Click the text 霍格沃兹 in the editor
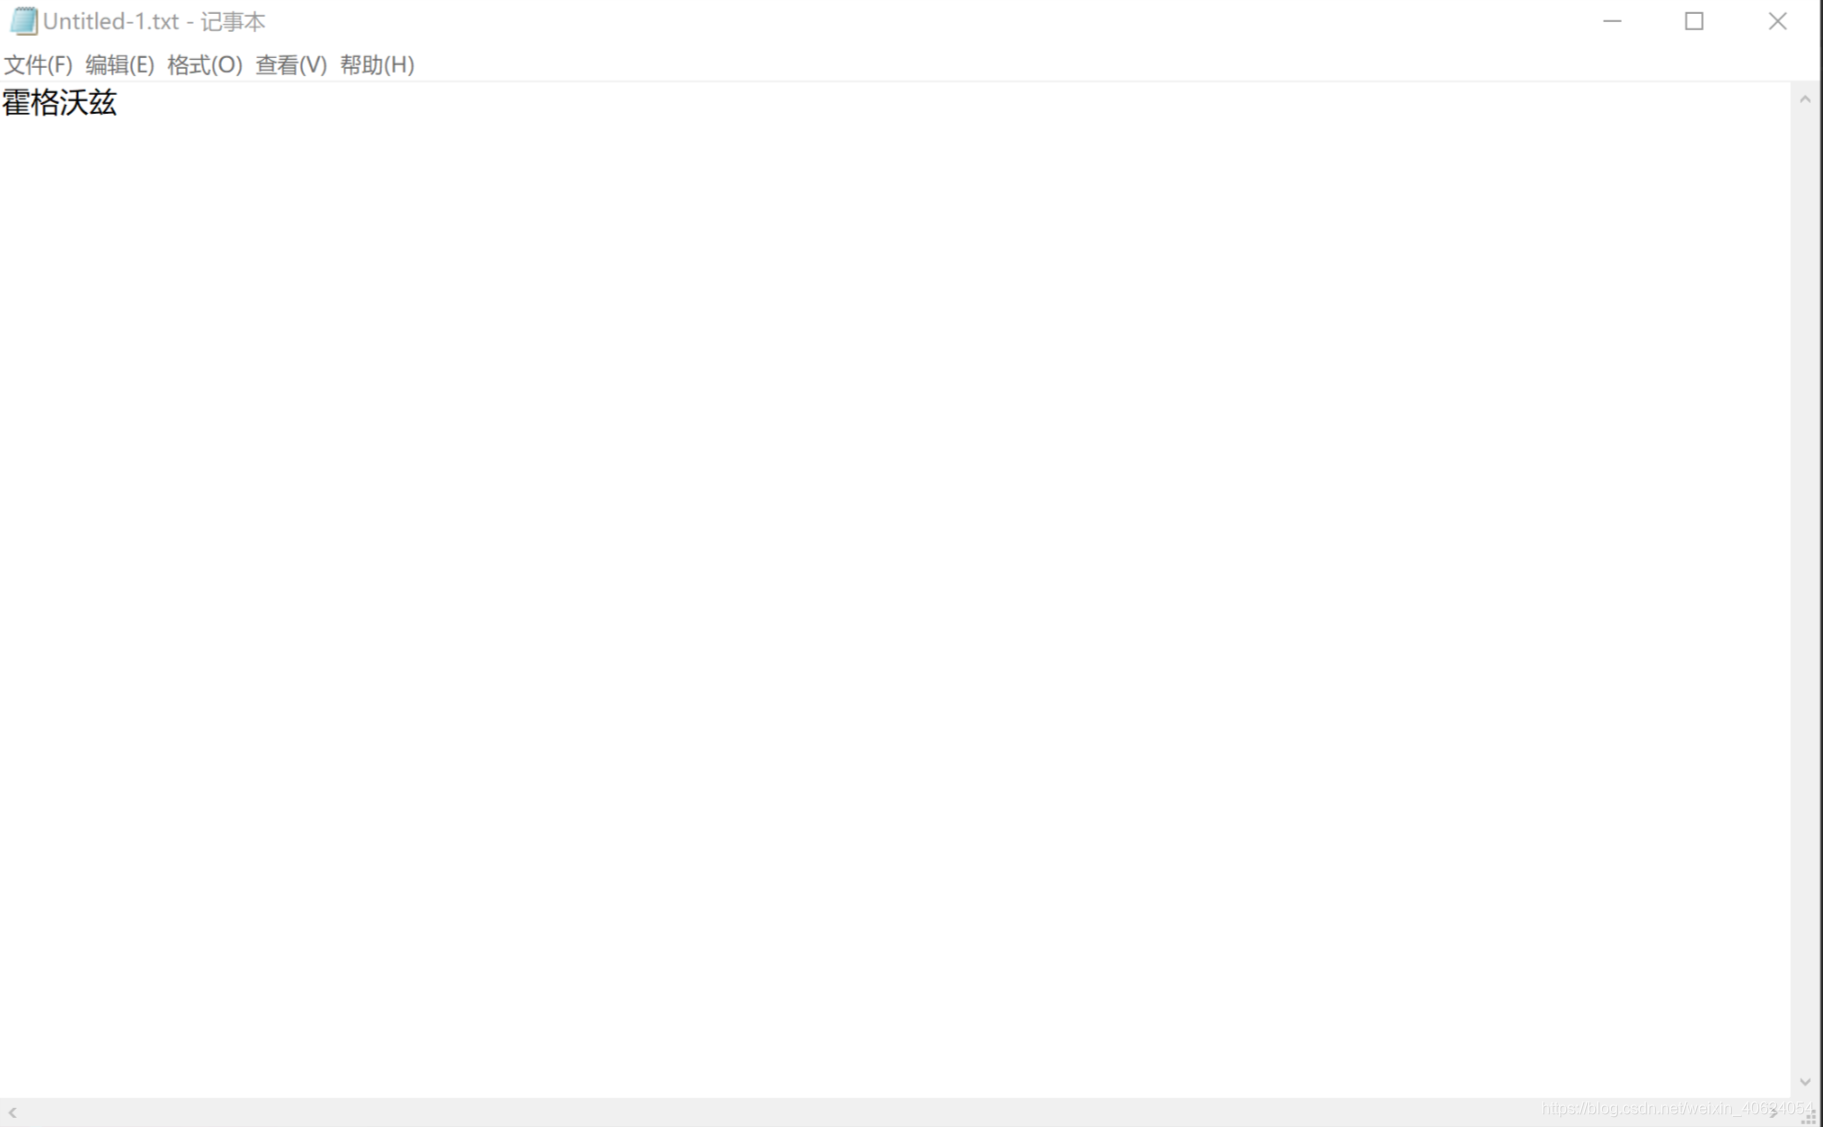Screen dimensions: 1823x1127 [59, 103]
